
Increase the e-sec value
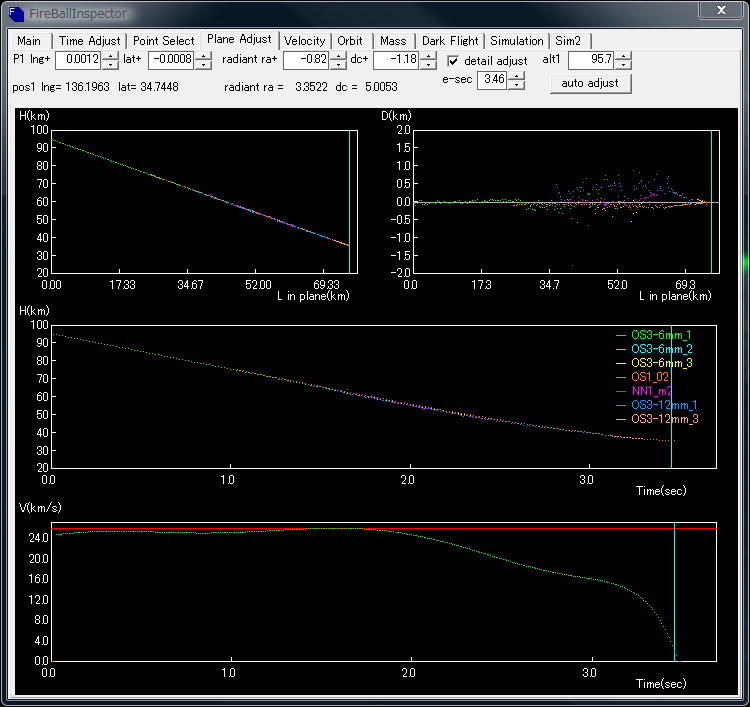[x=516, y=76]
